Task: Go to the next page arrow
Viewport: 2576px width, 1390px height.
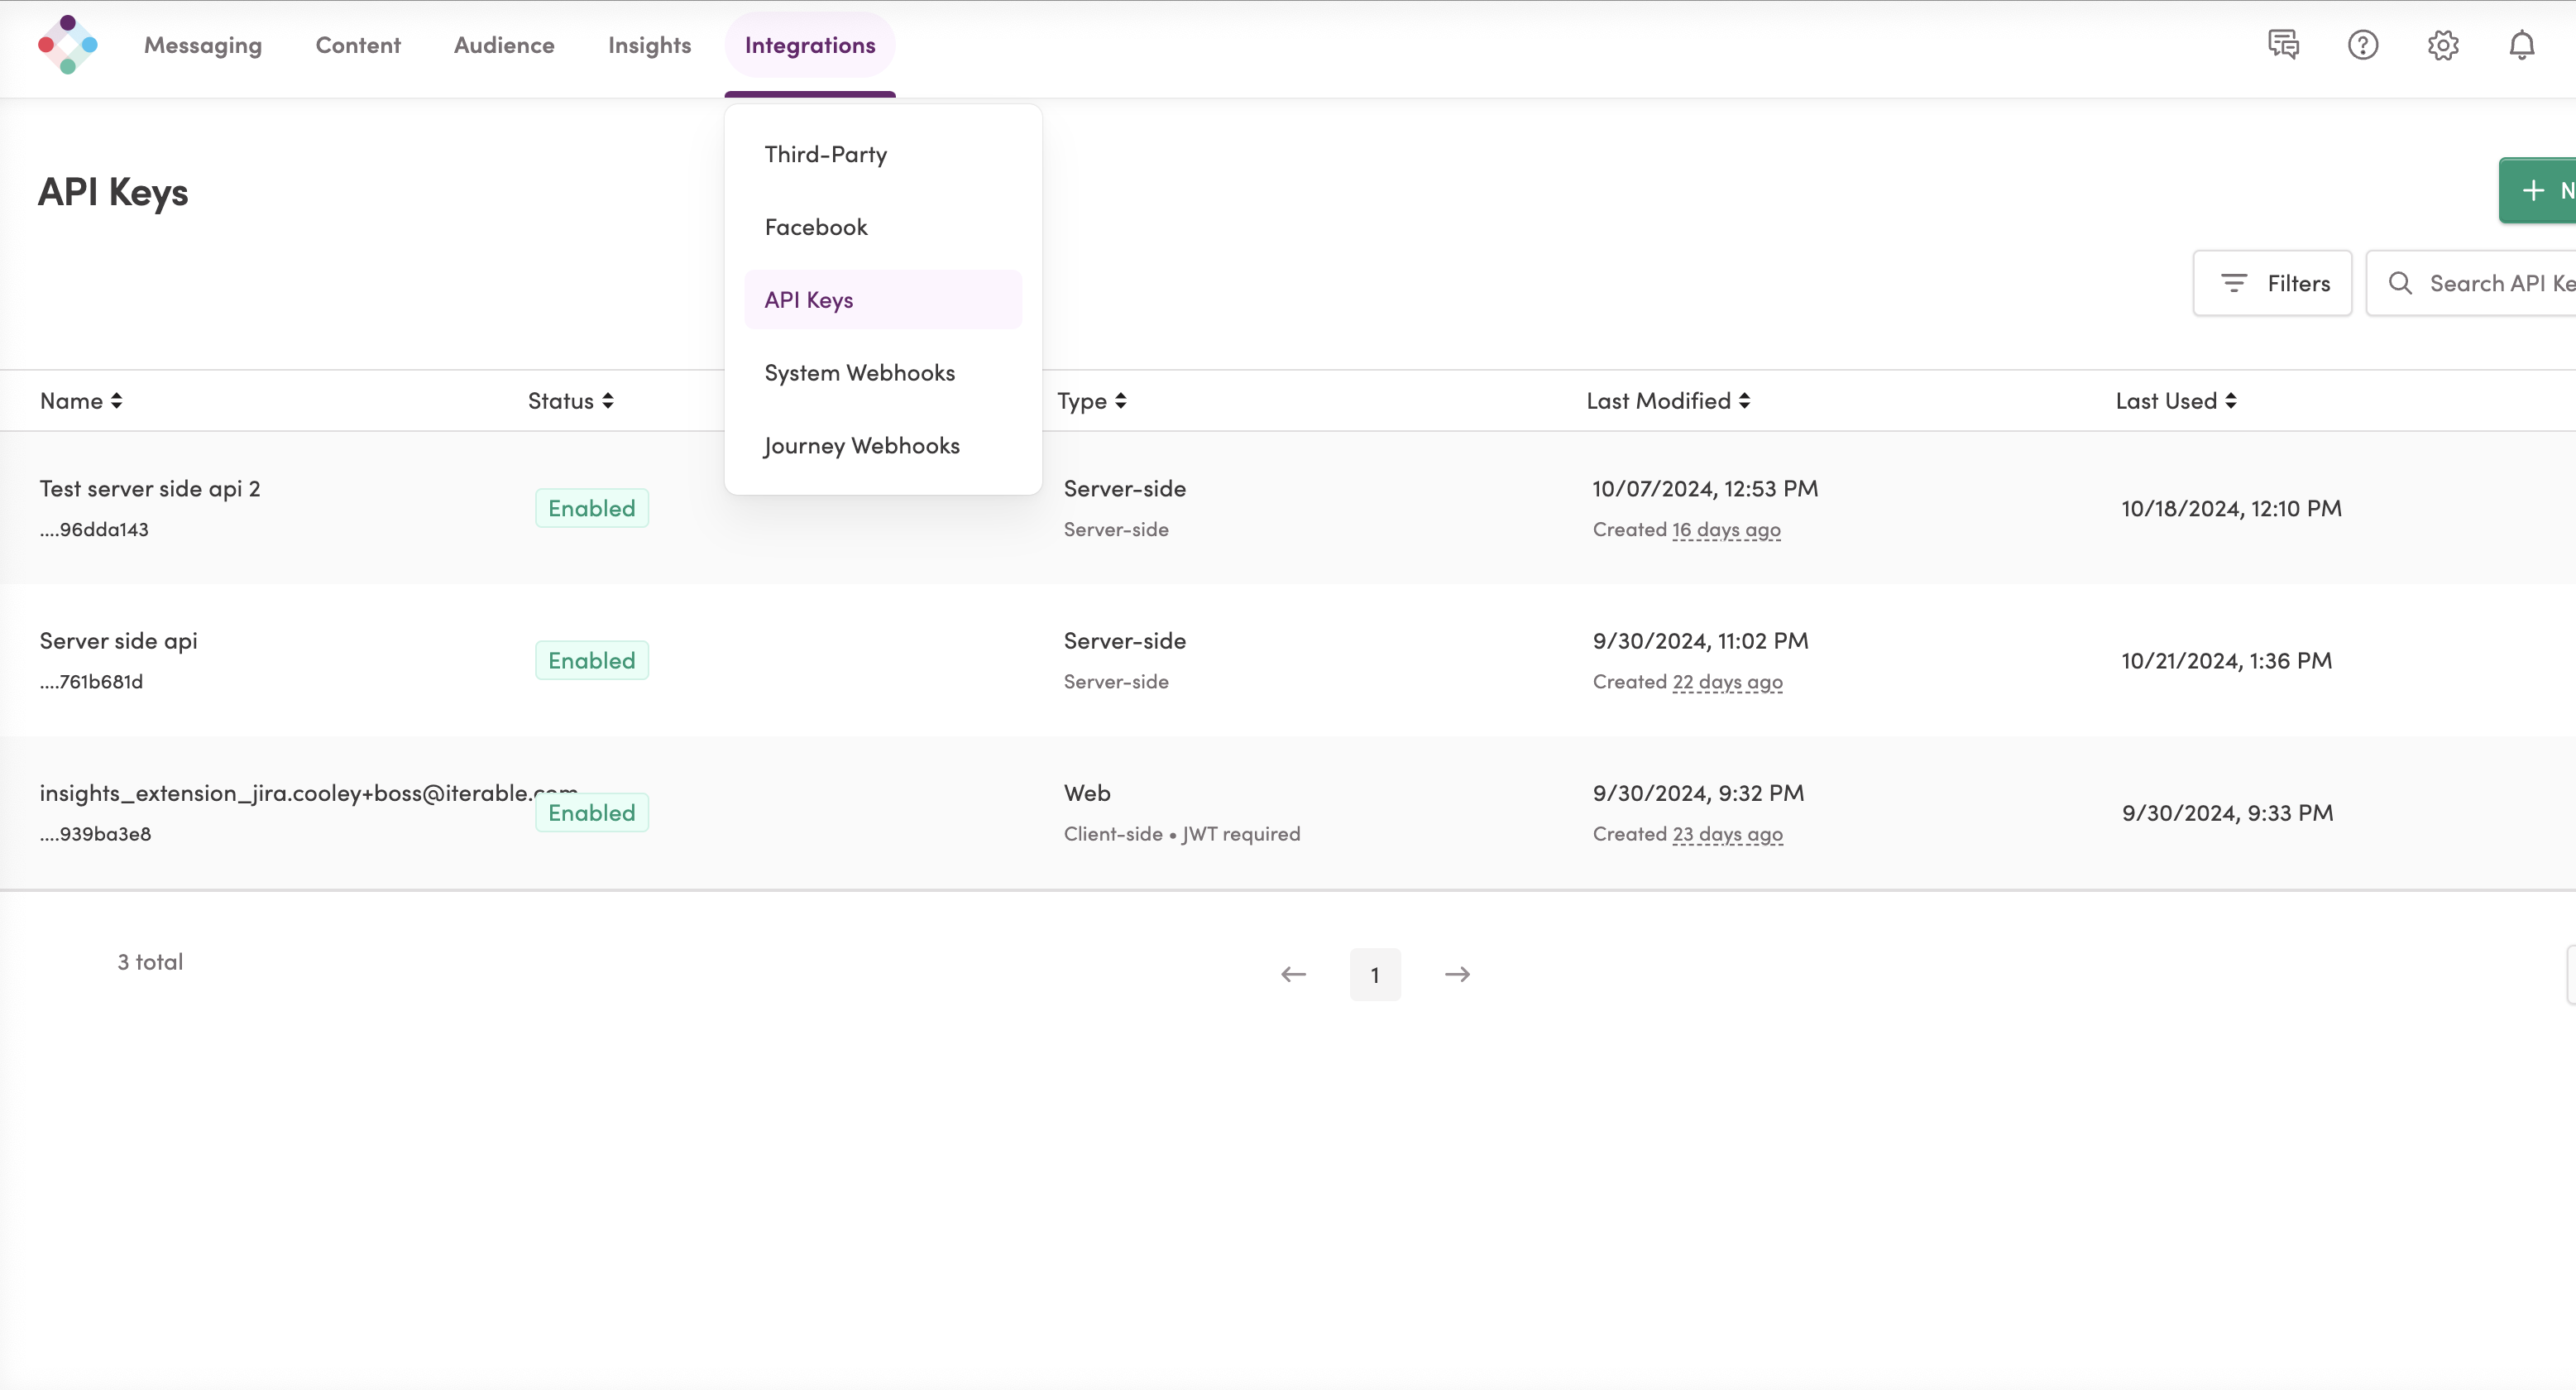Action: click(x=1457, y=974)
